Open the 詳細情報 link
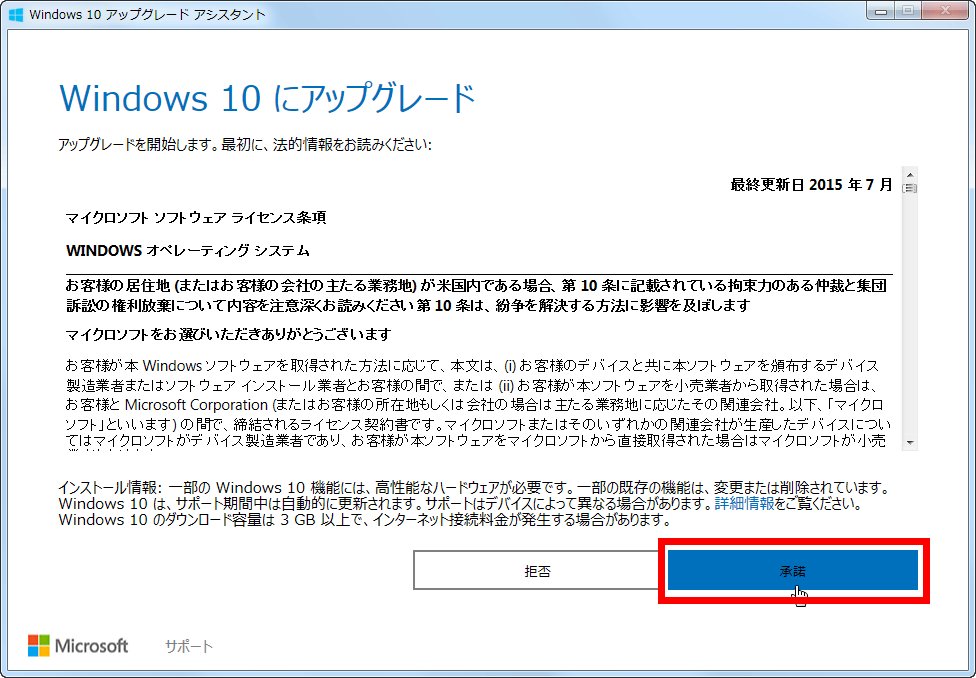976x678 pixels. coord(744,503)
